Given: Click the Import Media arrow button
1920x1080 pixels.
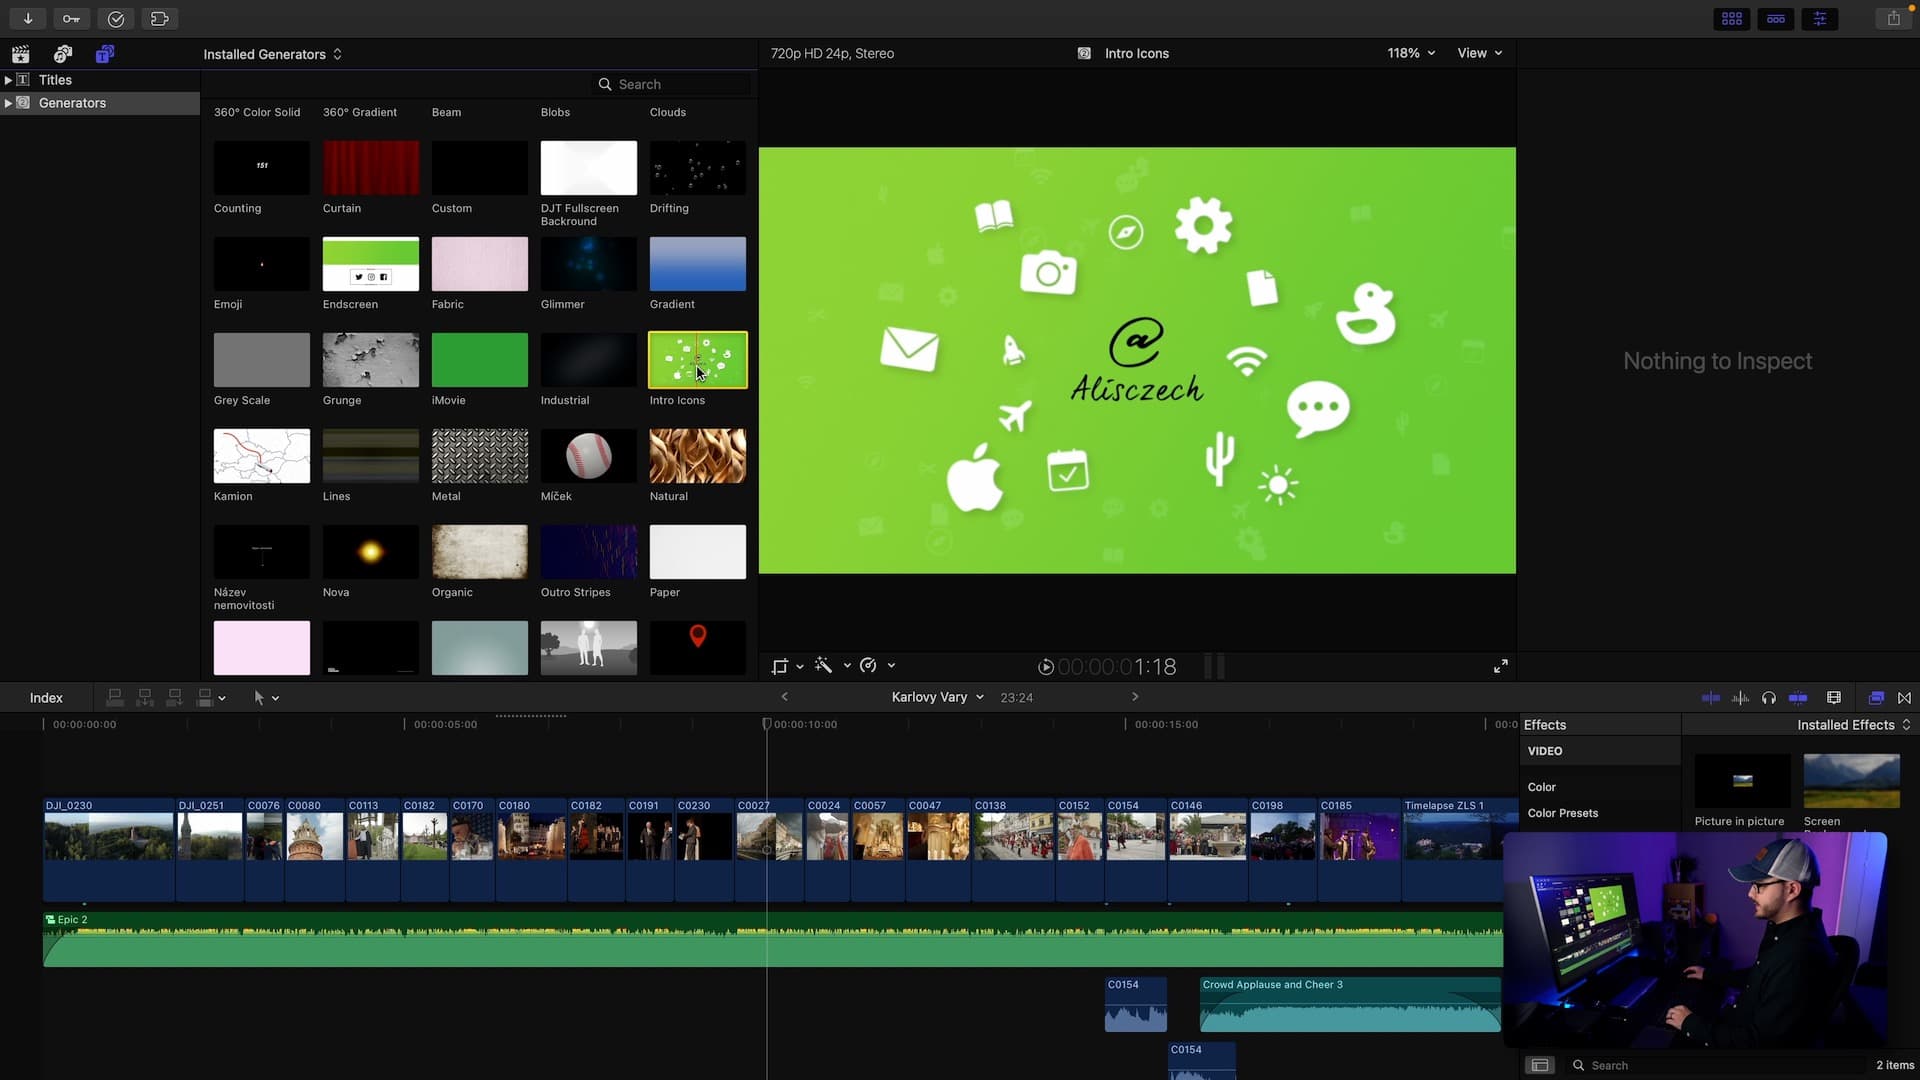Looking at the screenshot, I should click(x=28, y=19).
